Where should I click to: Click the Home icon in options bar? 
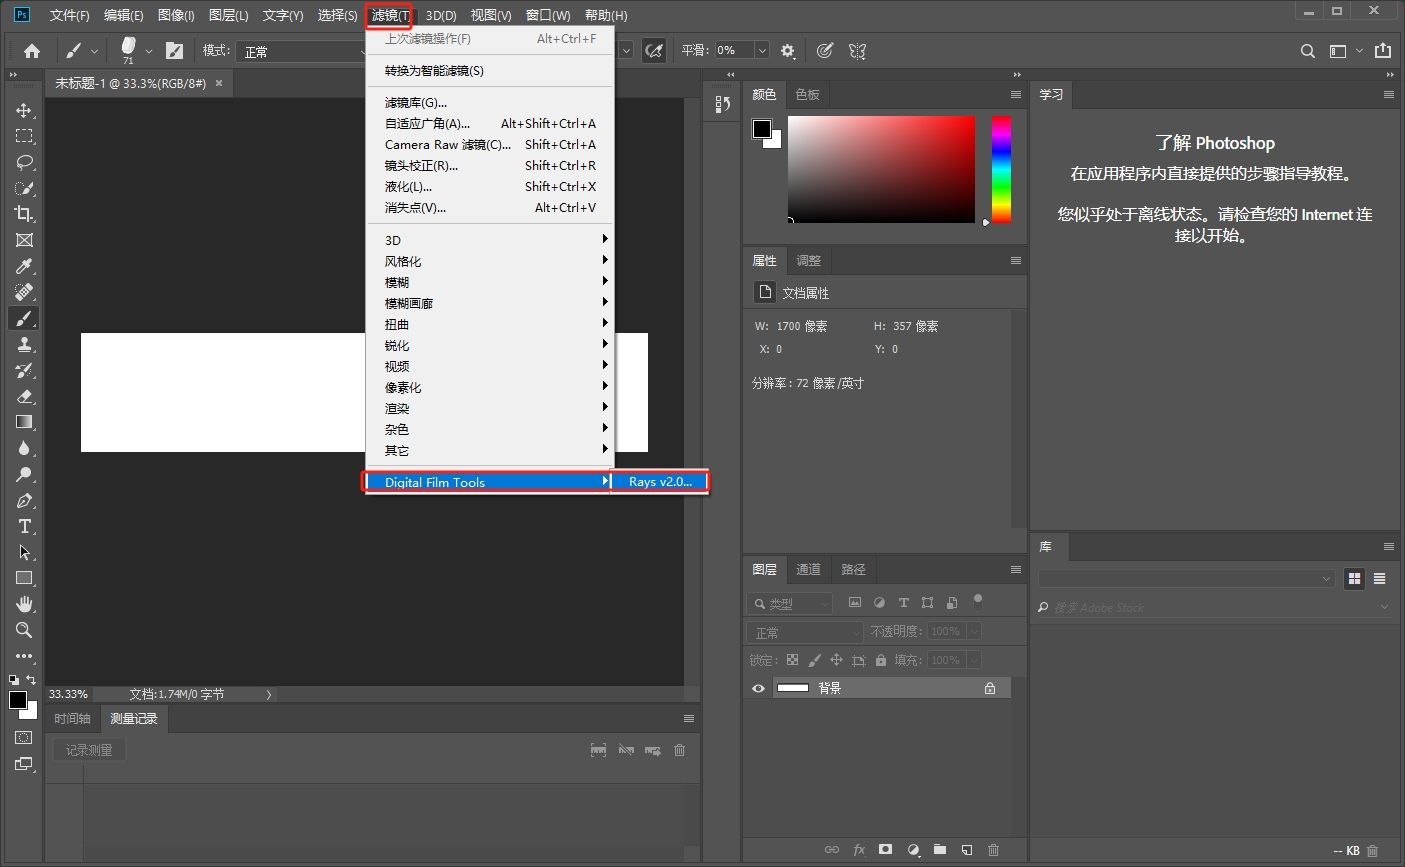32,51
